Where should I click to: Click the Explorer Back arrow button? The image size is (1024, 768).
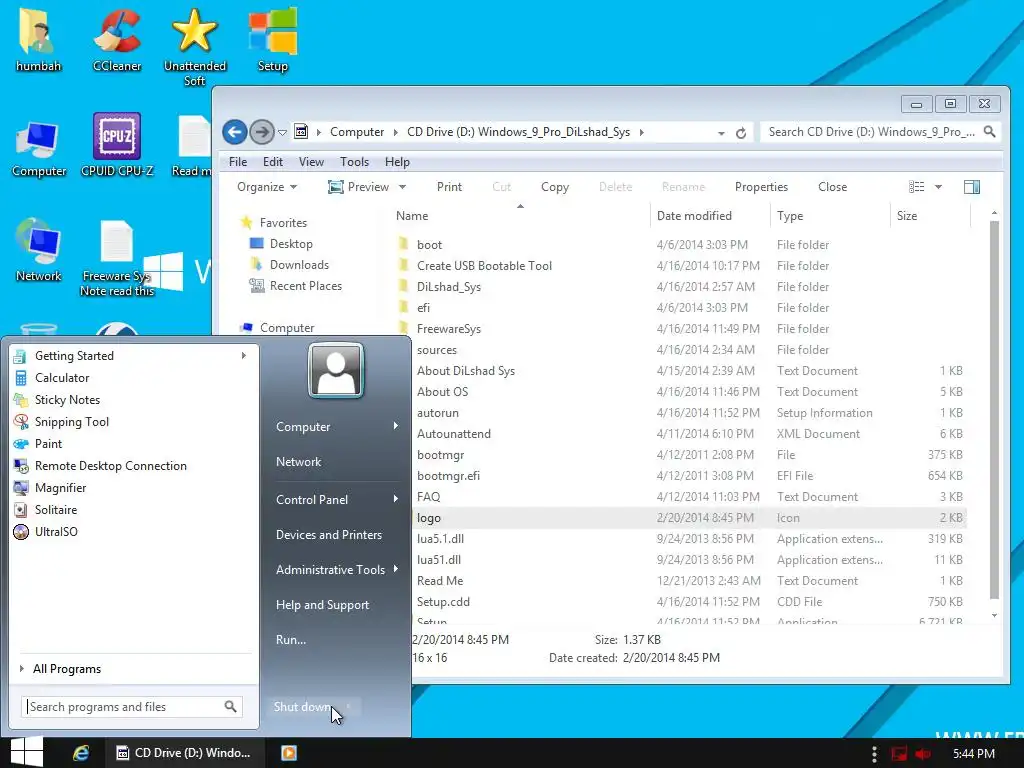234,132
